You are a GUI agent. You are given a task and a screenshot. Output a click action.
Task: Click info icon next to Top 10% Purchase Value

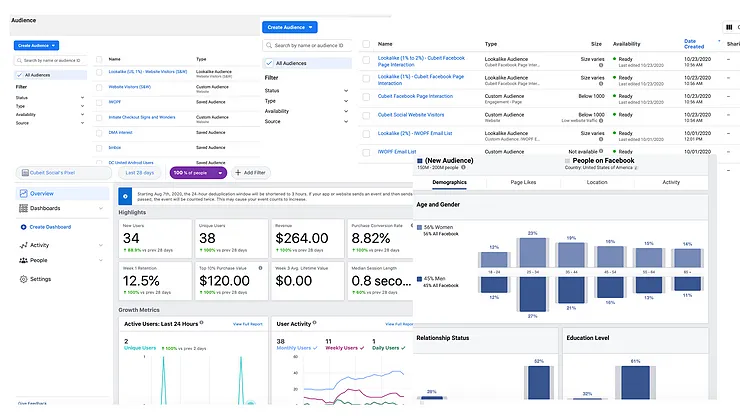pos(260,268)
